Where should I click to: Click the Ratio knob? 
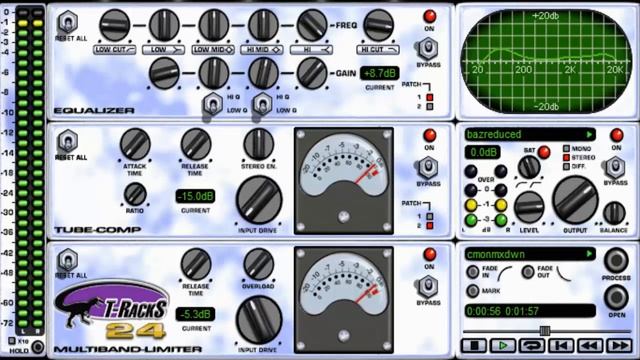(135, 194)
